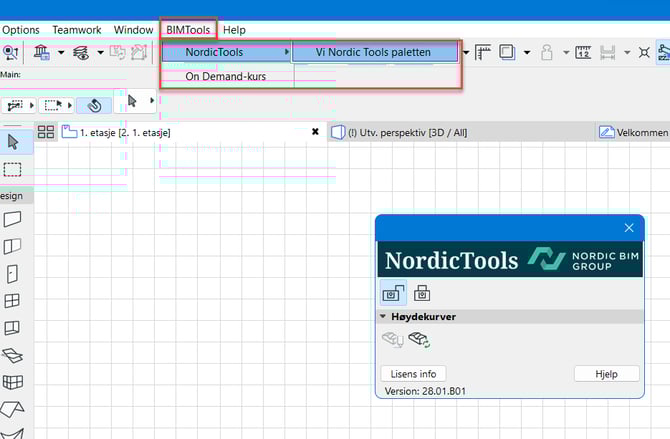Open the dropdown next to the trace reference icon
Image resolution: width=670 pixels, height=439 pixels.
pos(527,53)
